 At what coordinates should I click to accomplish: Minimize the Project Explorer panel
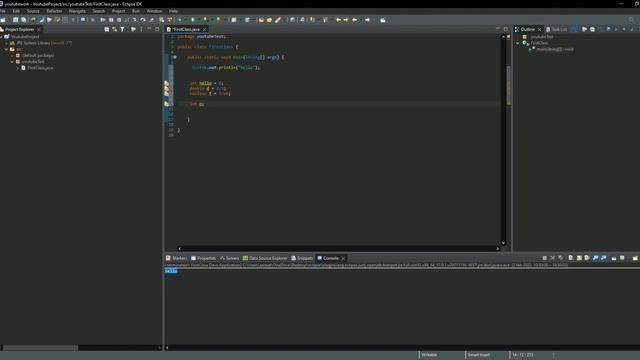149,29
